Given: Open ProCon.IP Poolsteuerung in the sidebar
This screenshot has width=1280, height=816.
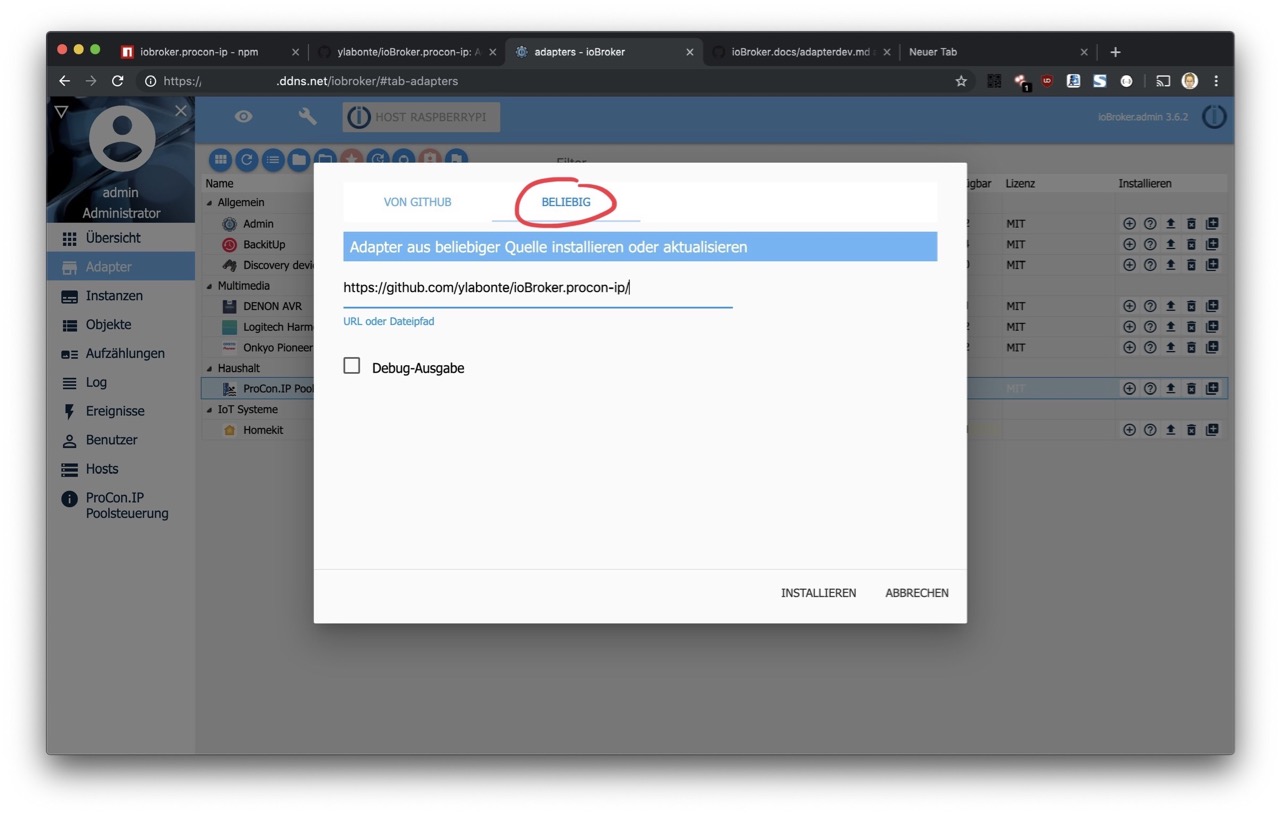Looking at the screenshot, I should 120,505.
